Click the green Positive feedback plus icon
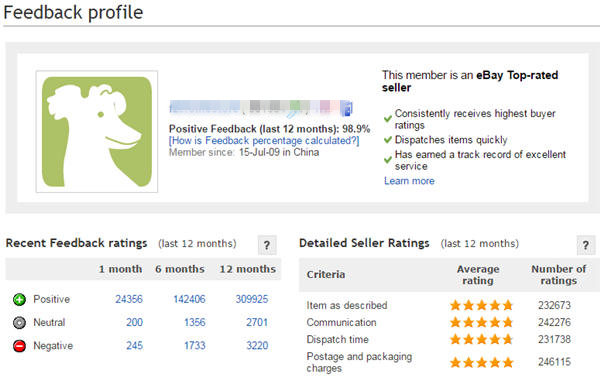Image resolution: width=600 pixels, height=387 pixels. click(x=20, y=299)
